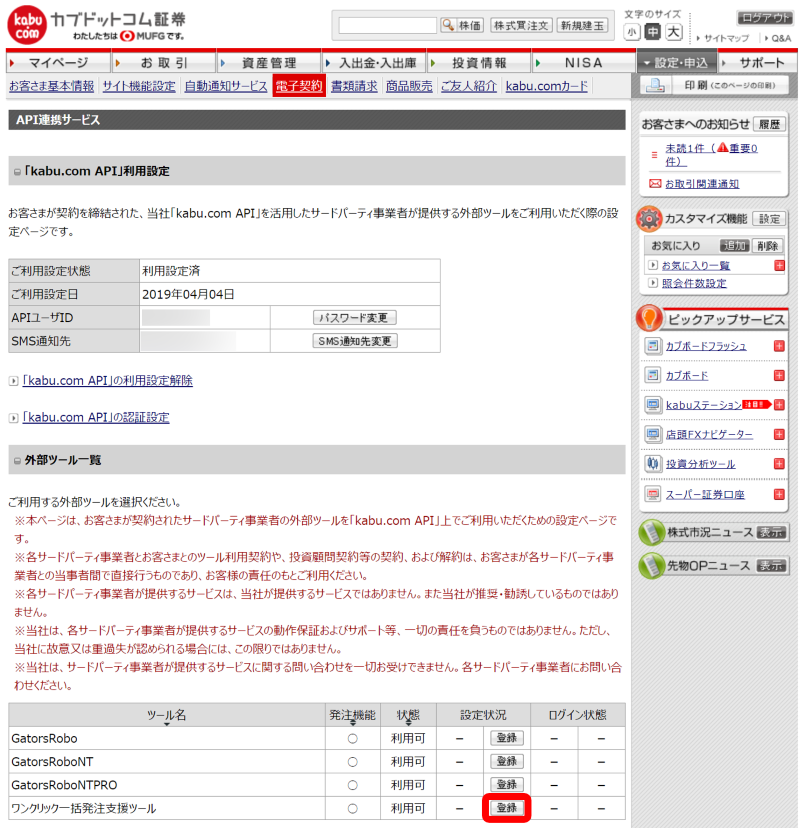Register GatorsRoboNTPRO with its 登録 button
The width and height of the screenshot is (800, 828).
pos(506,785)
